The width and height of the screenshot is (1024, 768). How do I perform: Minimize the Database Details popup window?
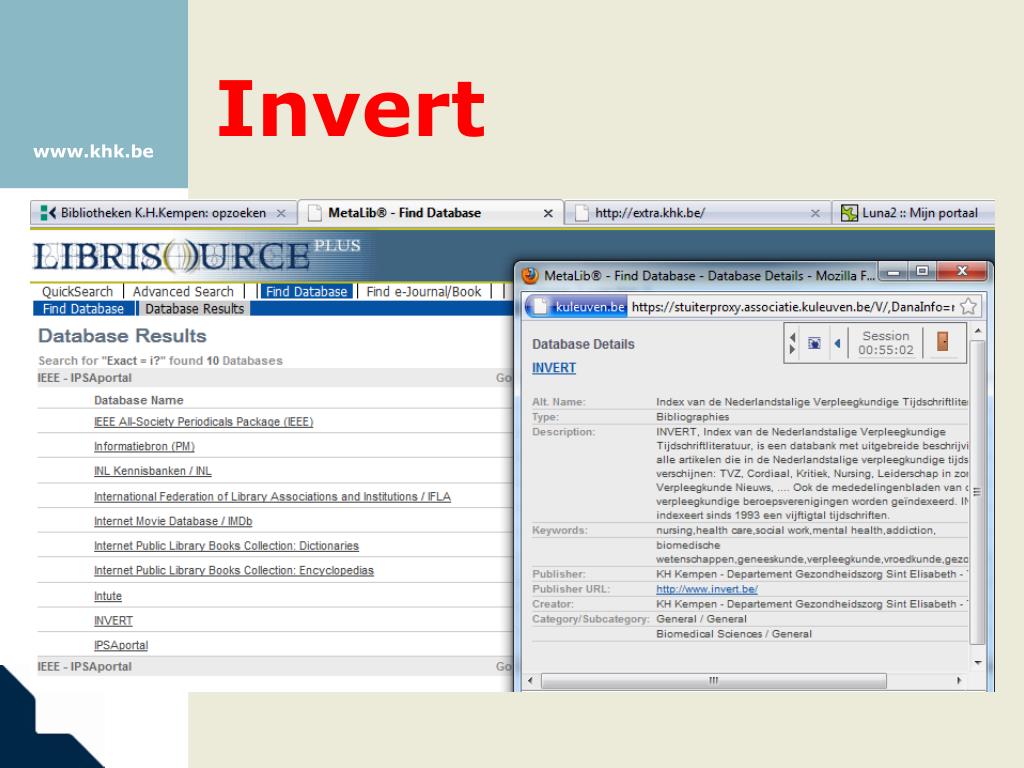pos(893,271)
